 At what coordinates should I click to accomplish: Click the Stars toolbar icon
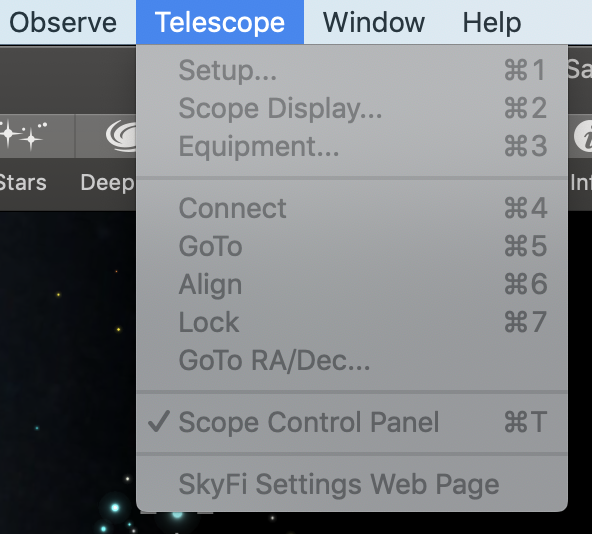[23, 135]
